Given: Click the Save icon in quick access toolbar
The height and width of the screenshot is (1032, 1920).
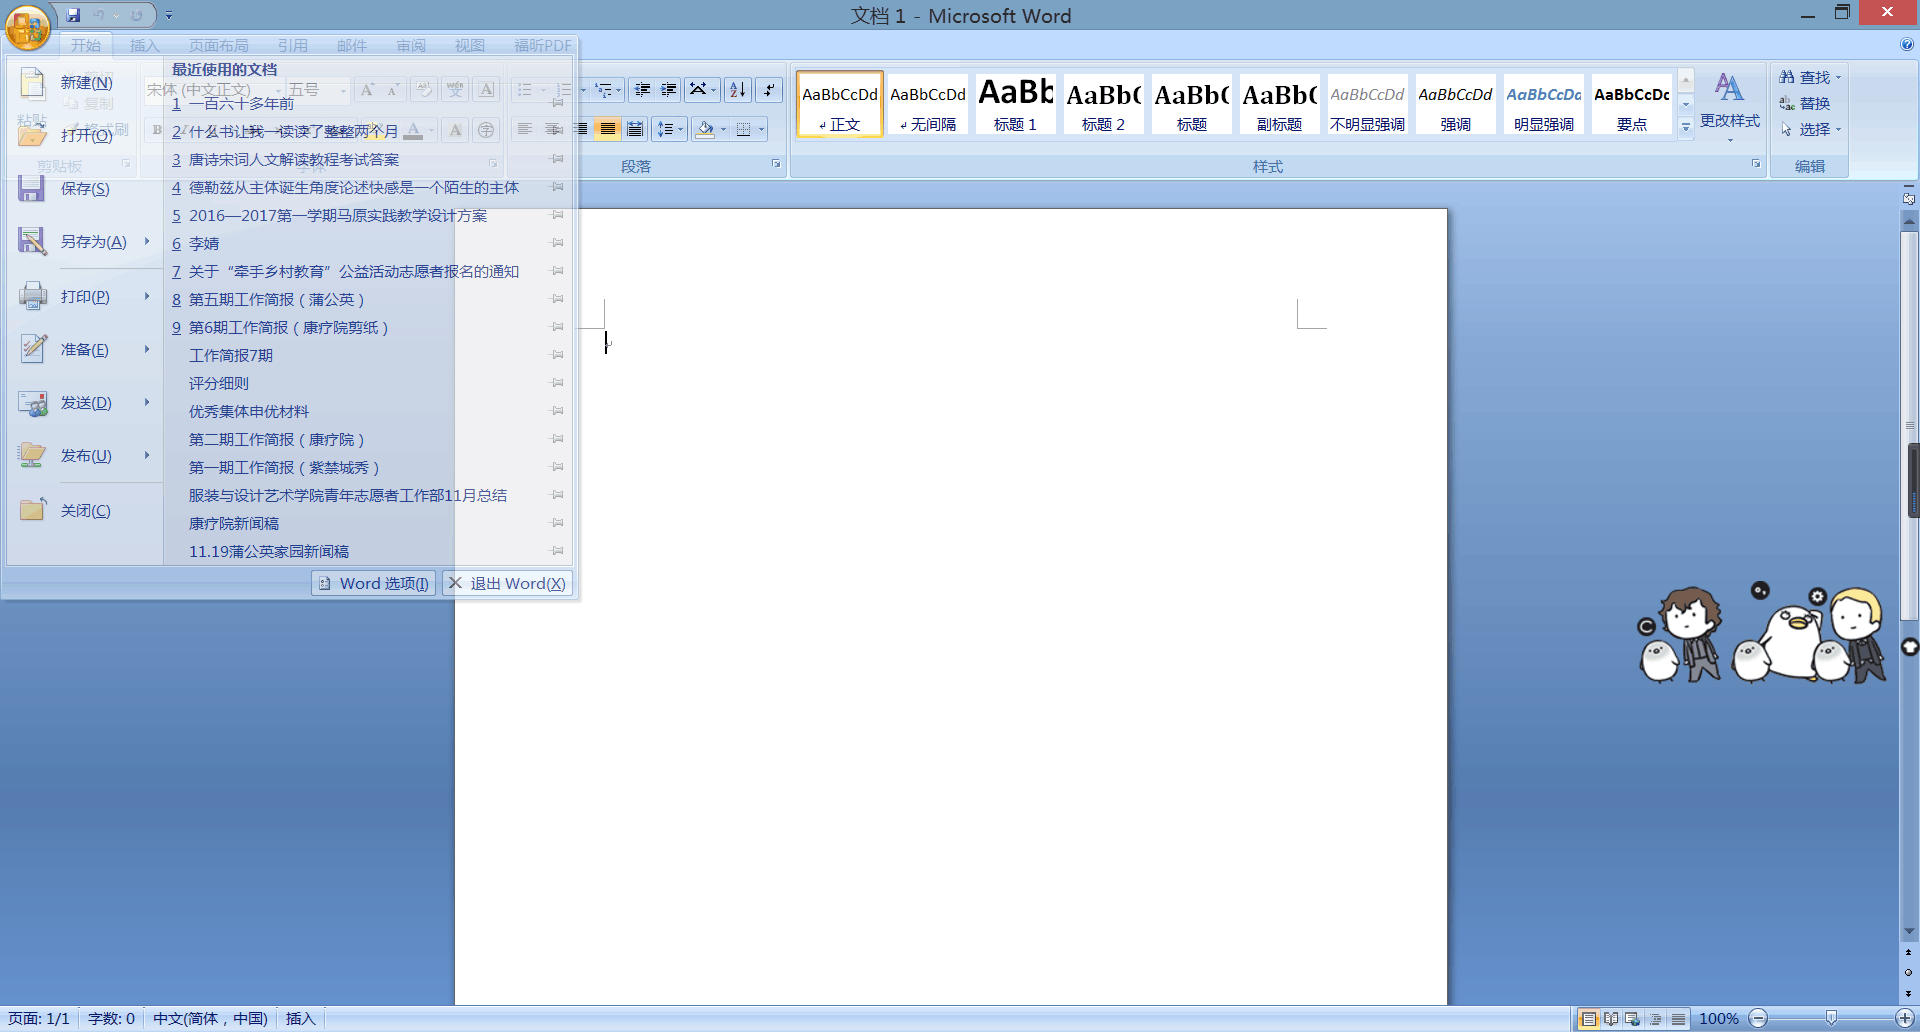Looking at the screenshot, I should (x=73, y=15).
